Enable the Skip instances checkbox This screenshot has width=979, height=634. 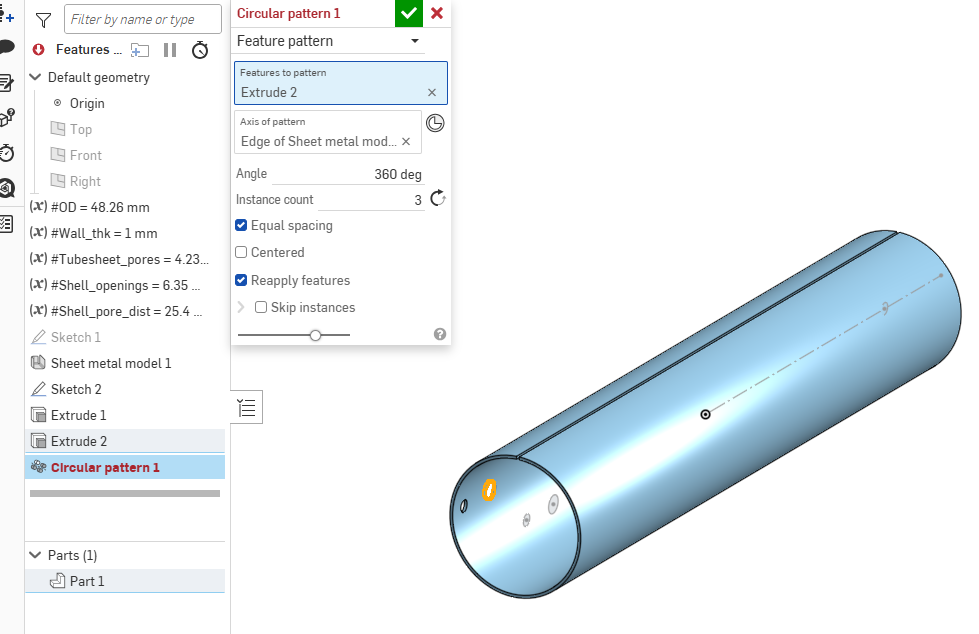click(261, 307)
